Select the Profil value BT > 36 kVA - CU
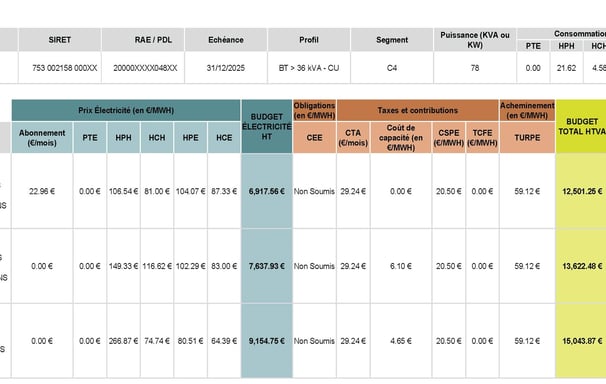 309,68
